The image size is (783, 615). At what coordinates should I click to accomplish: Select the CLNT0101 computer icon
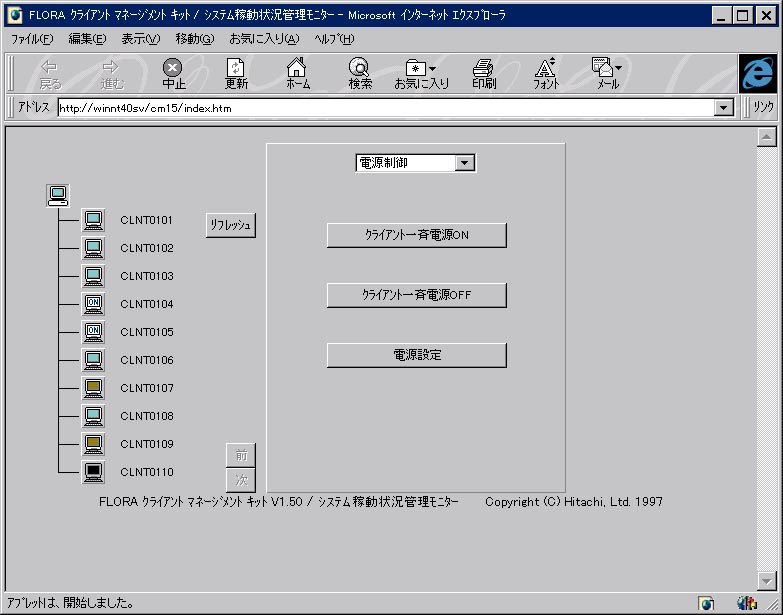pyautogui.click(x=93, y=220)
